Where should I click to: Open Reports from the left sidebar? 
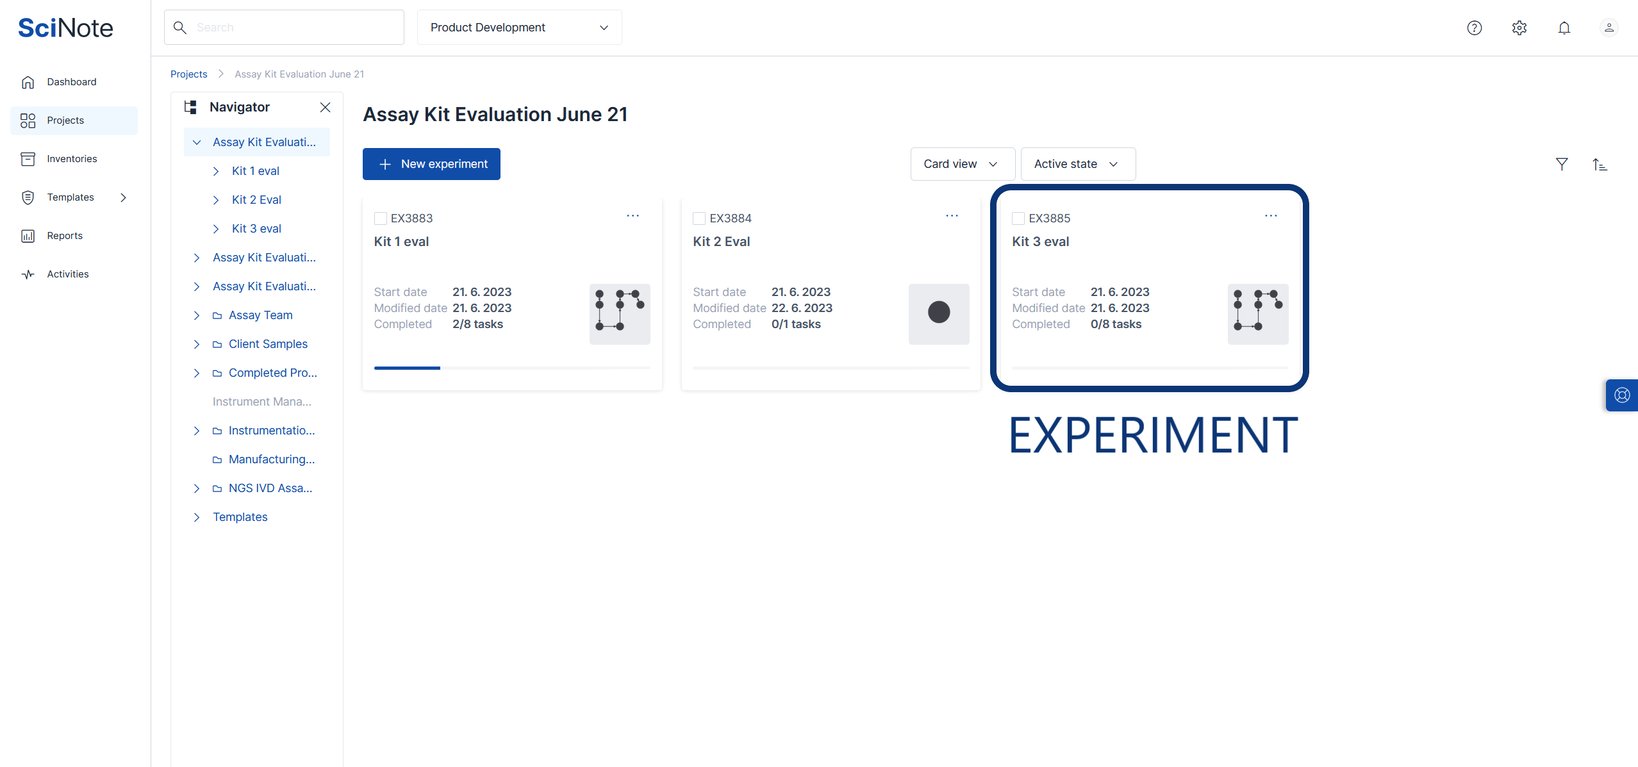point(65,236)
